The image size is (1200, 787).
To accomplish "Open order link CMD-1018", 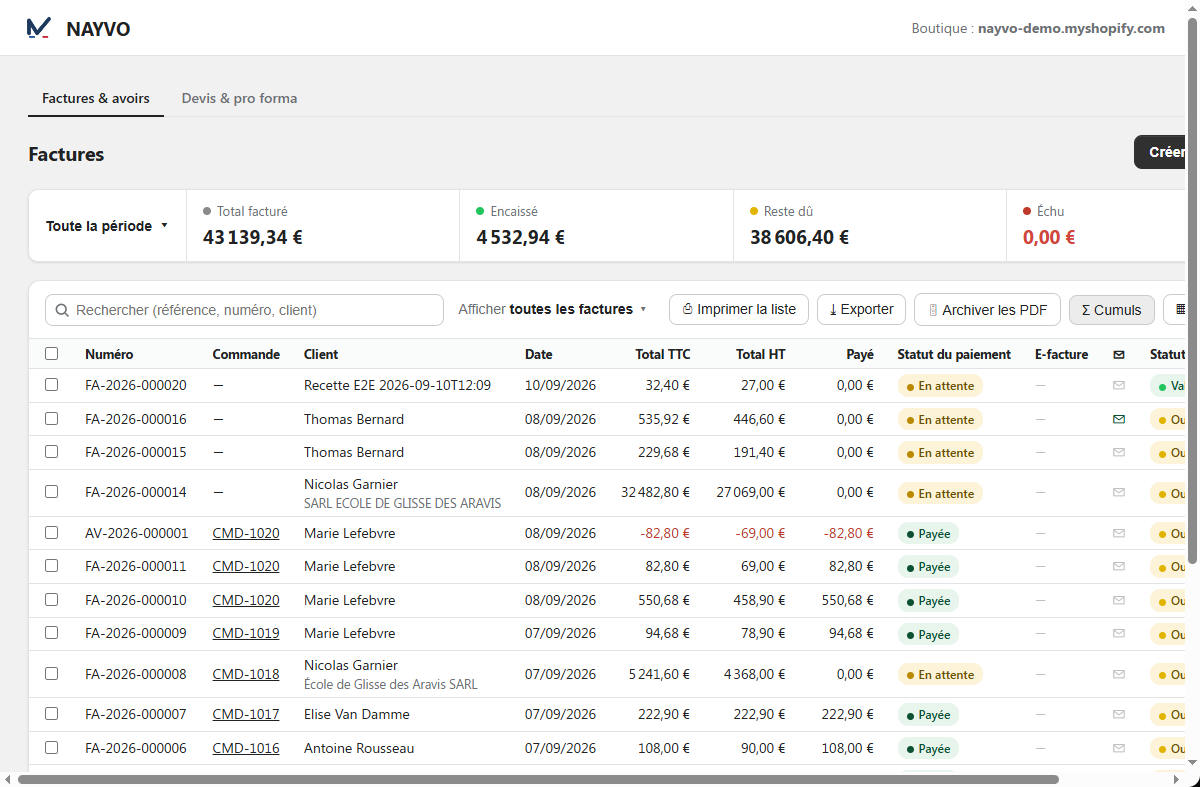I will click(246, 674).
